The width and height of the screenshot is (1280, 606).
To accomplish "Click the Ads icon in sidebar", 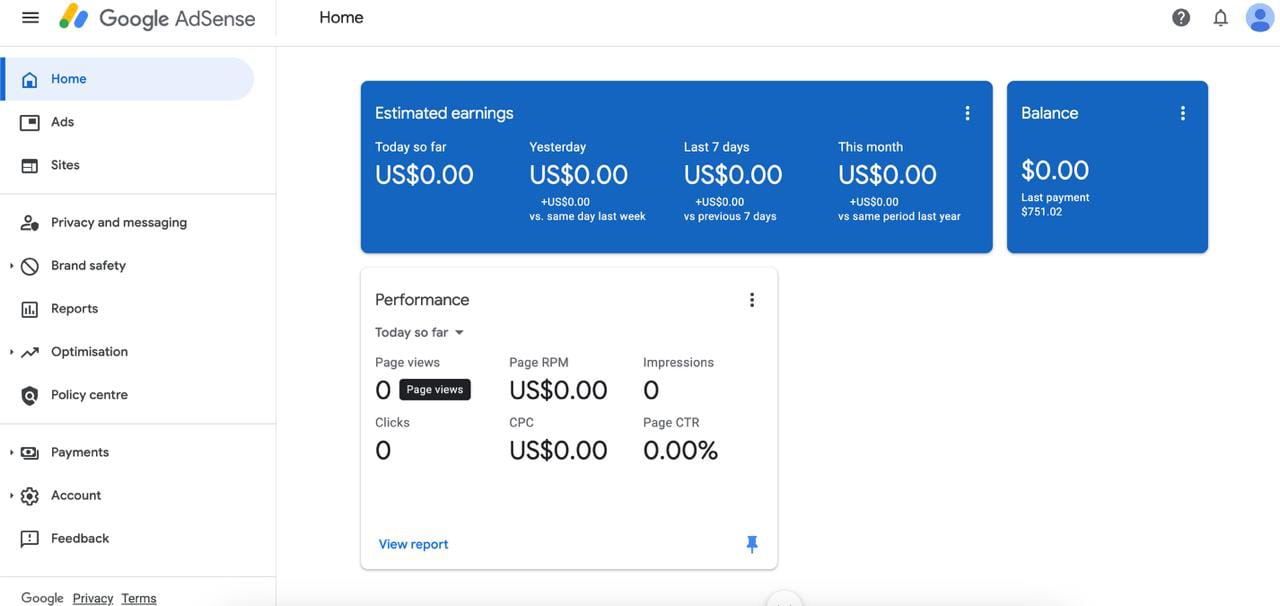I will (x=30, y=122).
